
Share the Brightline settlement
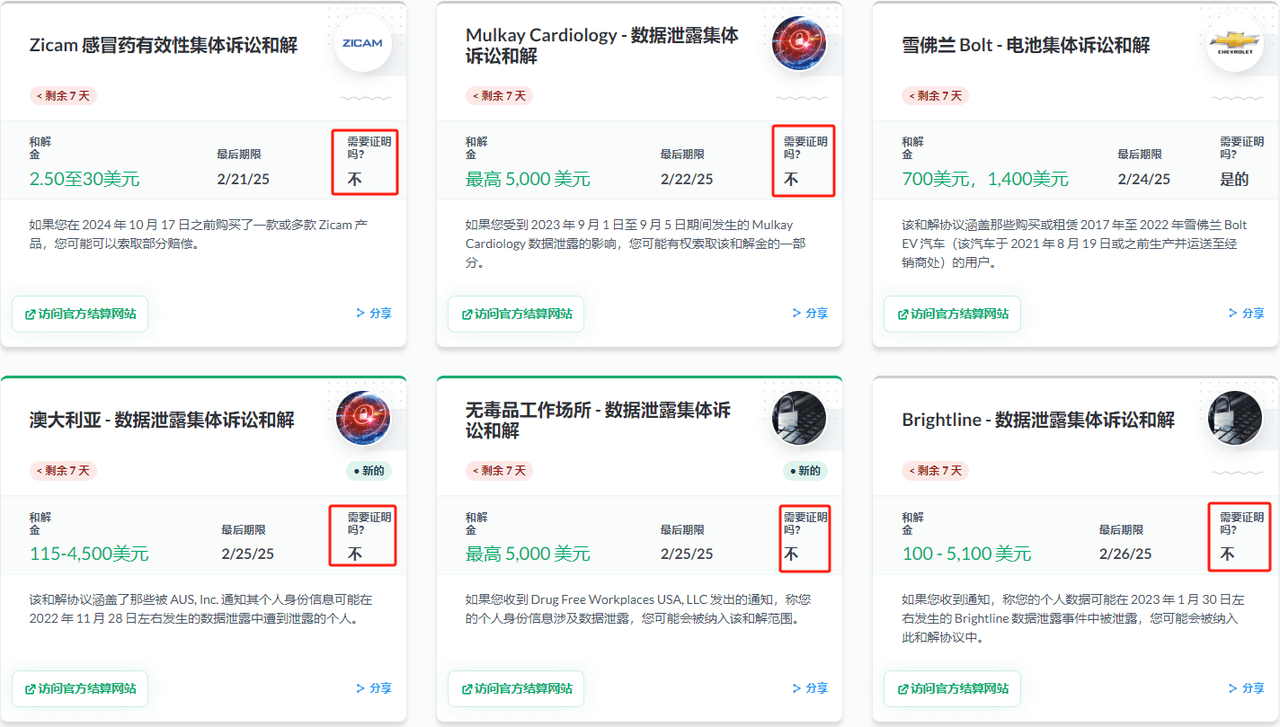coord(1246,688)
